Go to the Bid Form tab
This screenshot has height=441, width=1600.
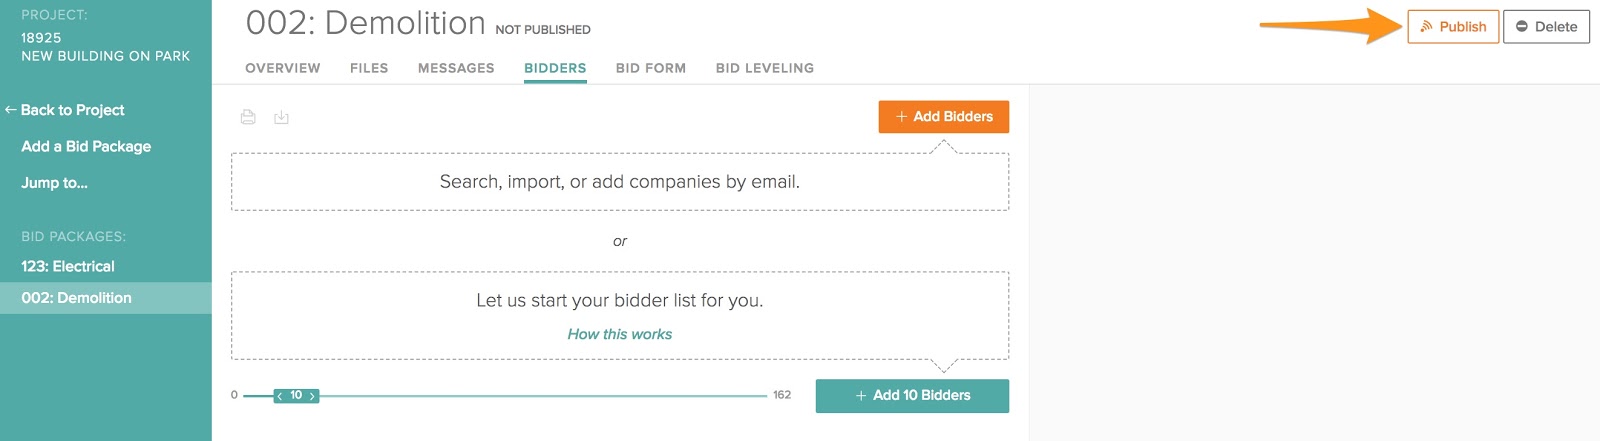651,68
